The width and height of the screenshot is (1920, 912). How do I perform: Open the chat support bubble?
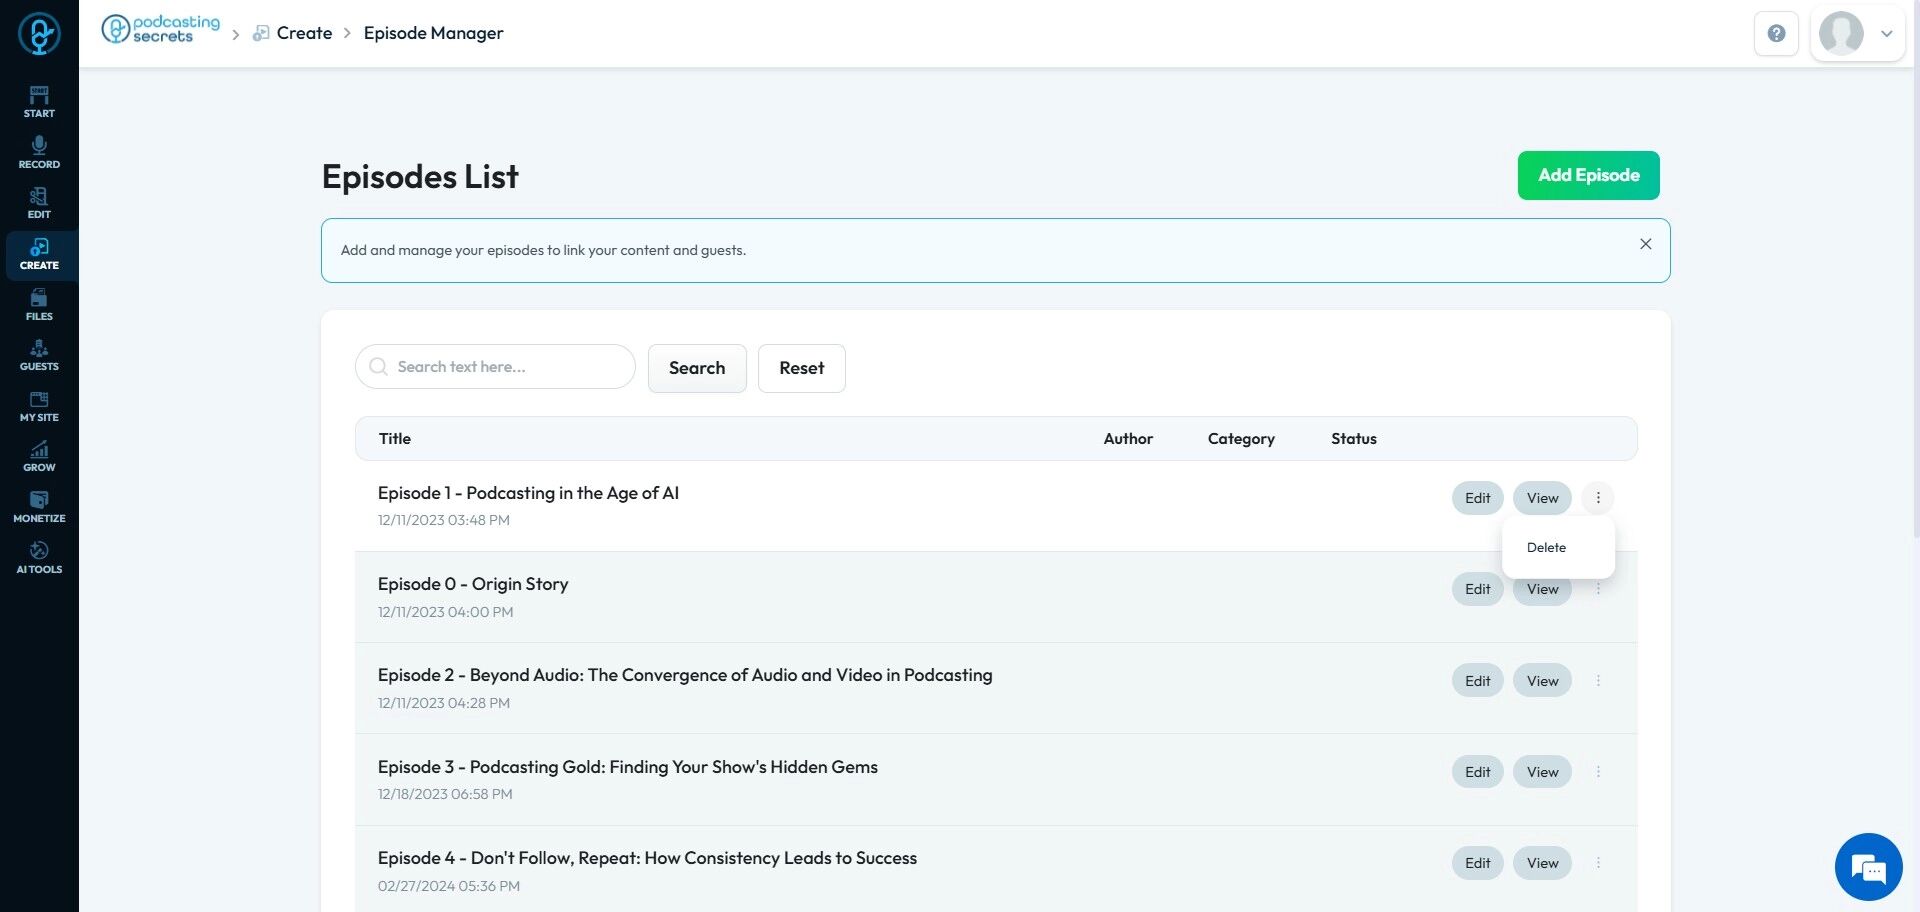pos(1868,867)
